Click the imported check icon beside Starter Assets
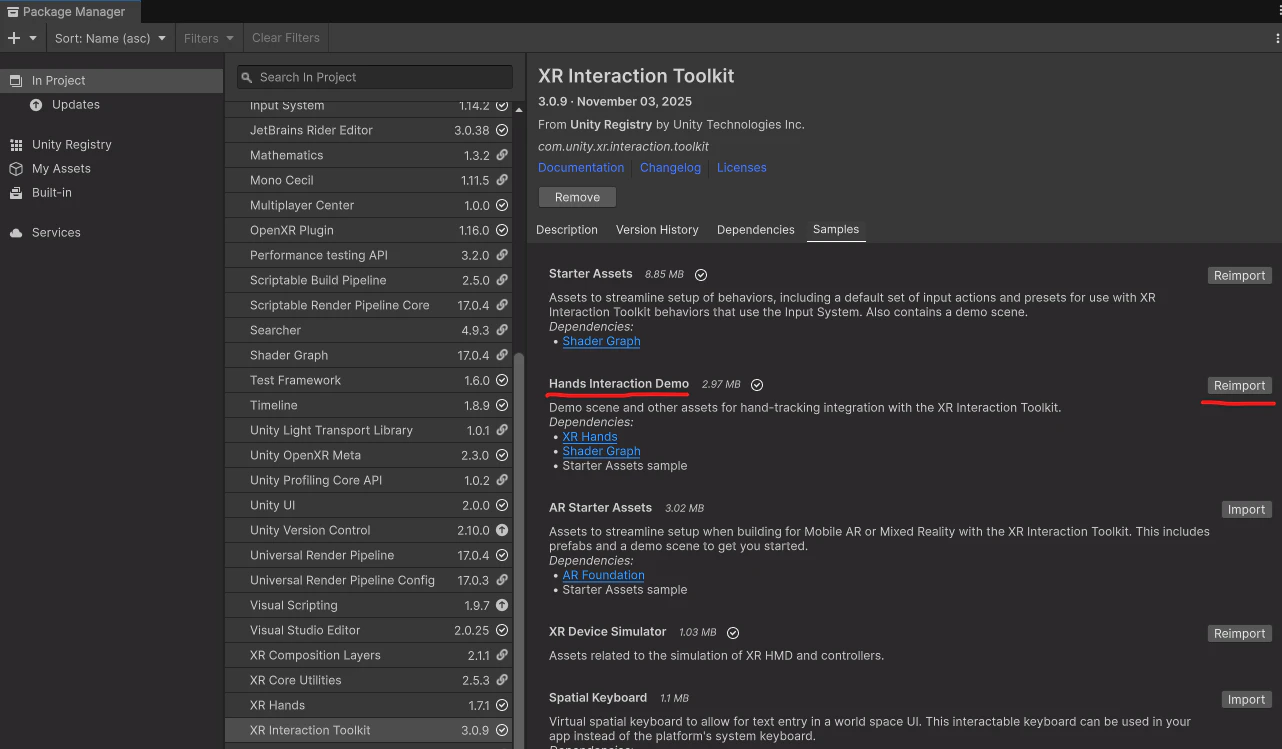 tap(701, 275)
